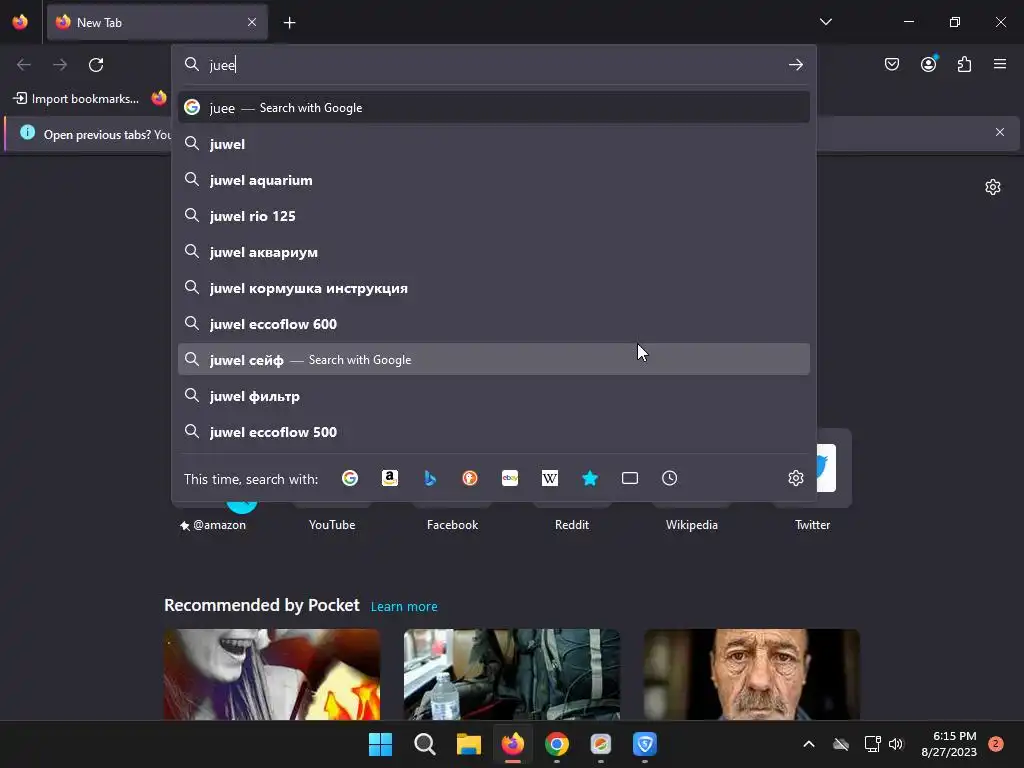Choose the 'juwel eccoflow 500' suggestion

494,432
